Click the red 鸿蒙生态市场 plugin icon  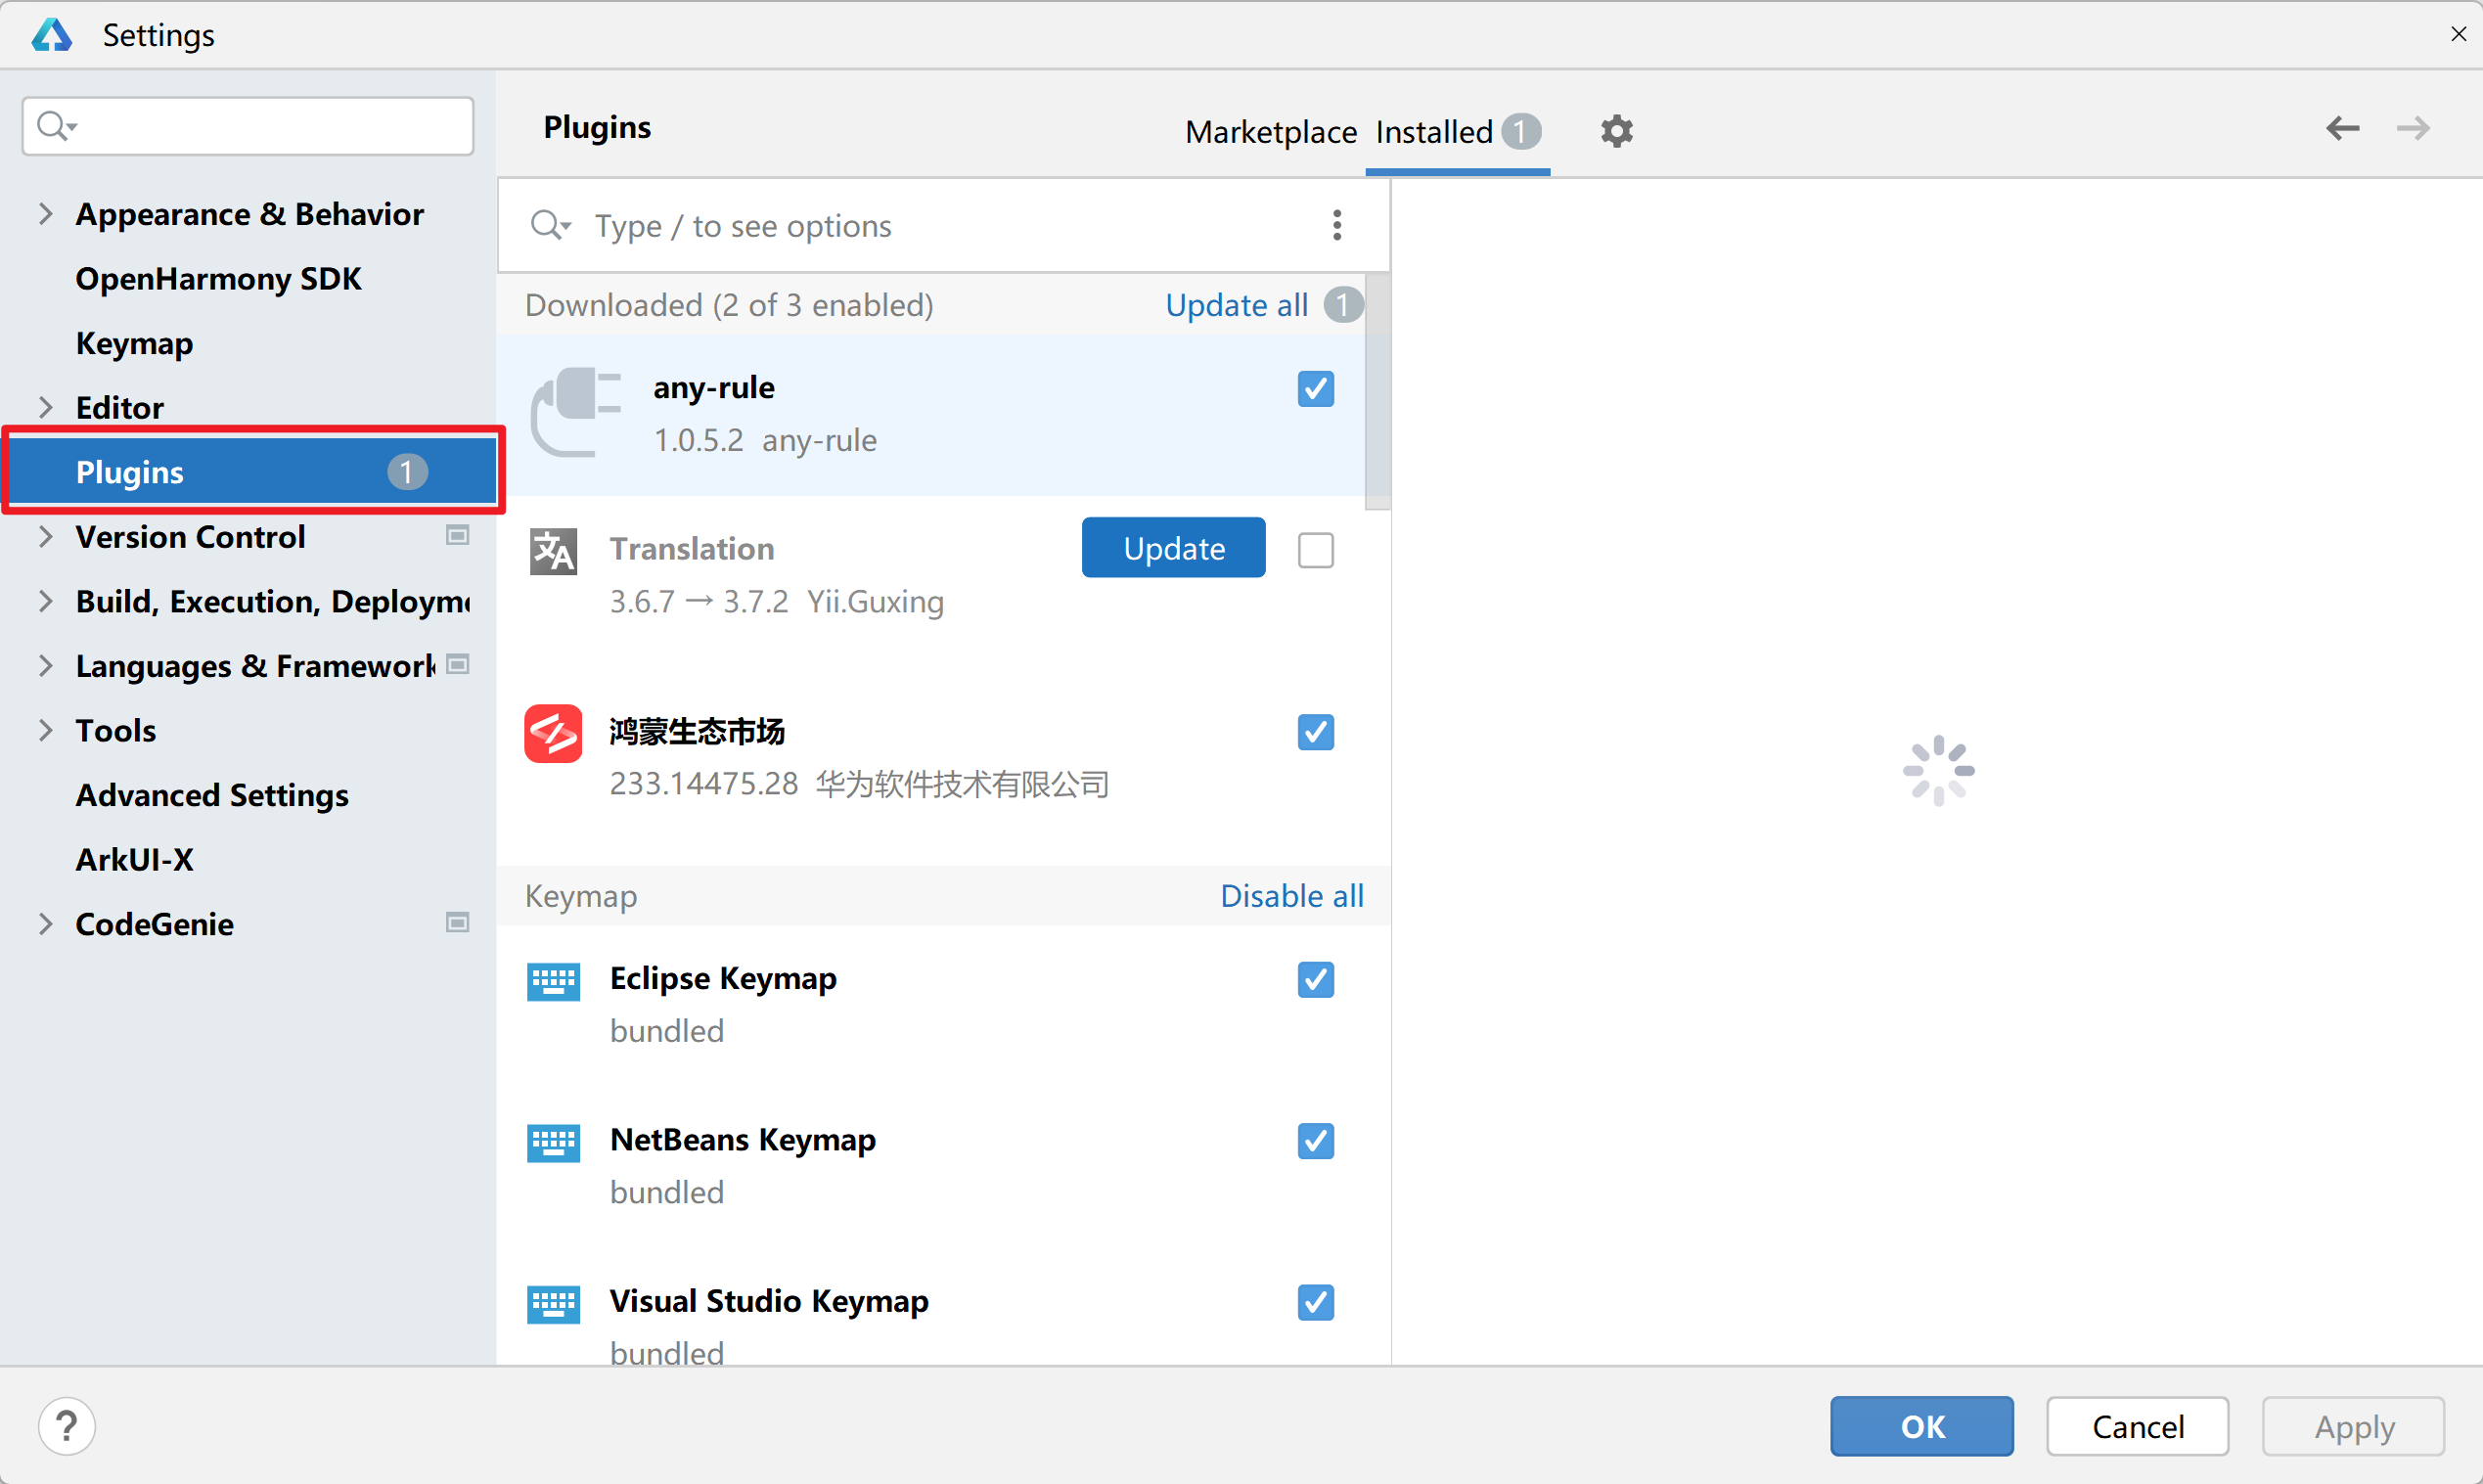click(x=553, y=733)
